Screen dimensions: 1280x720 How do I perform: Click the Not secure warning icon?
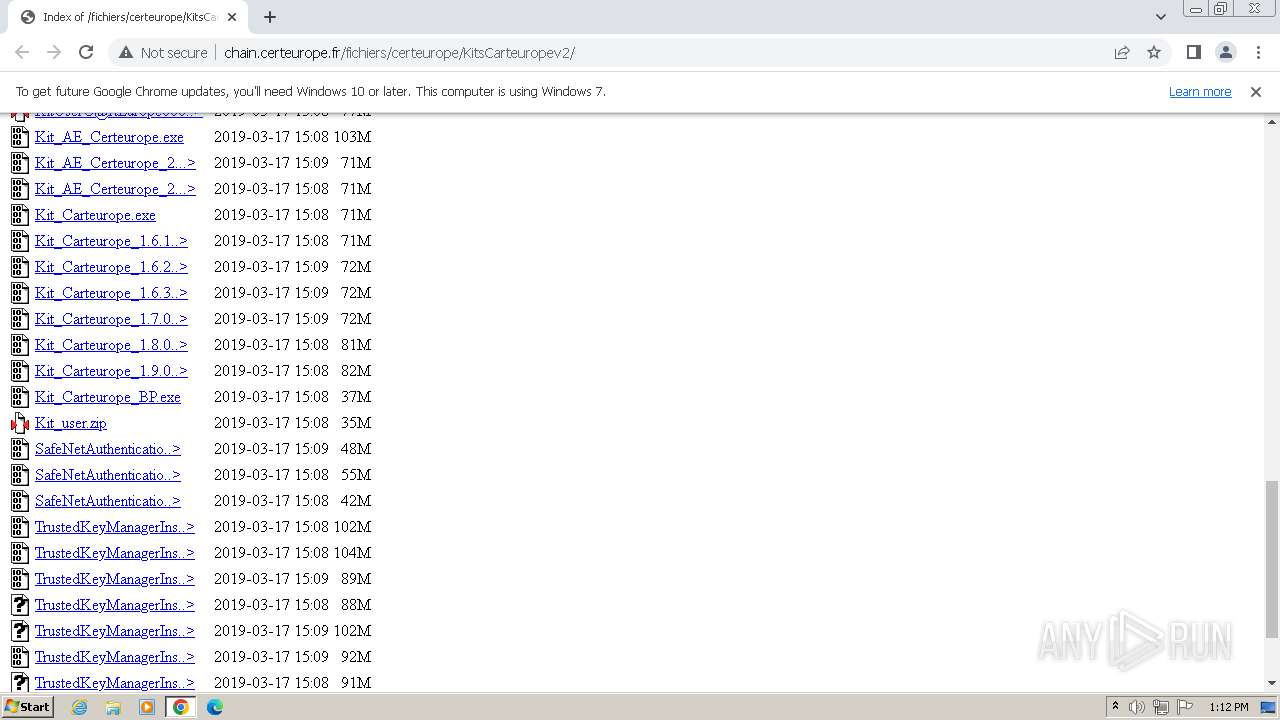(126, 52)
